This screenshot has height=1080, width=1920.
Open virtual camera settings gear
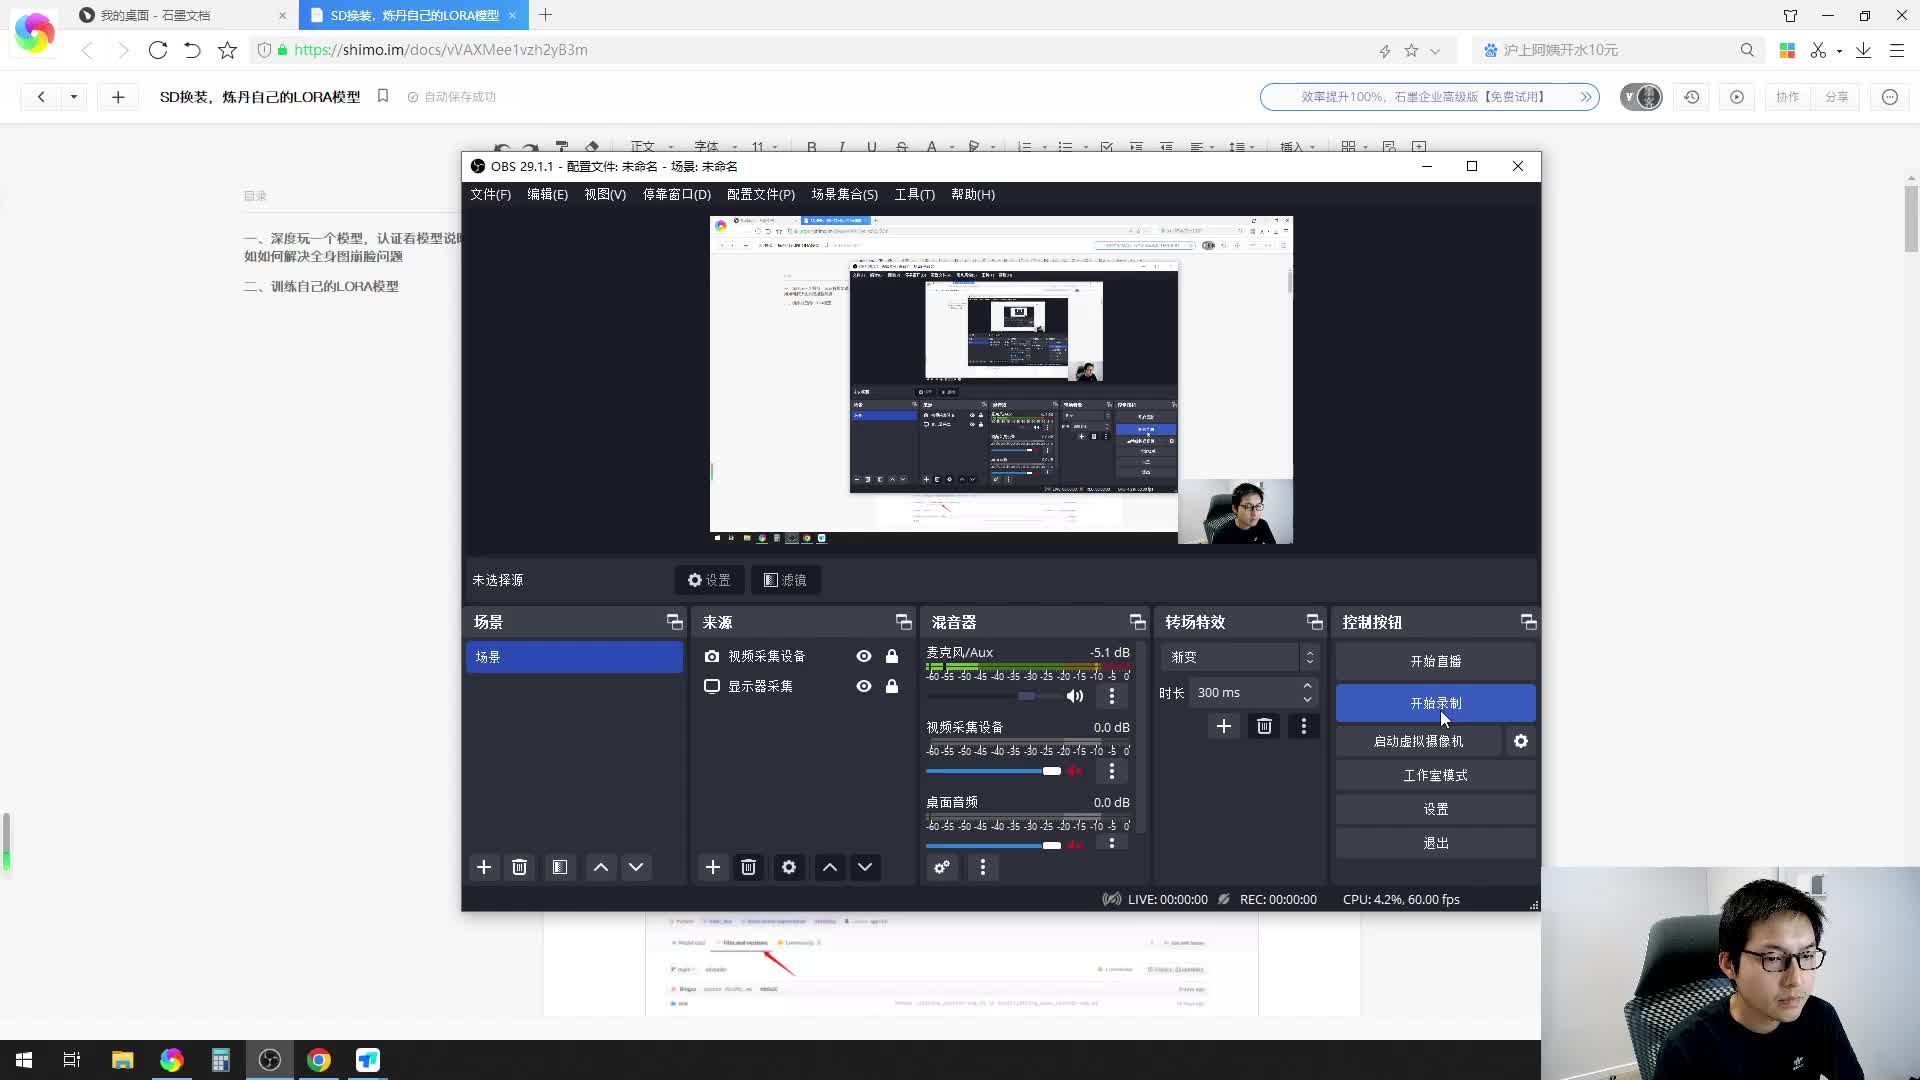pyautogui.click(x=1521, y=741)
